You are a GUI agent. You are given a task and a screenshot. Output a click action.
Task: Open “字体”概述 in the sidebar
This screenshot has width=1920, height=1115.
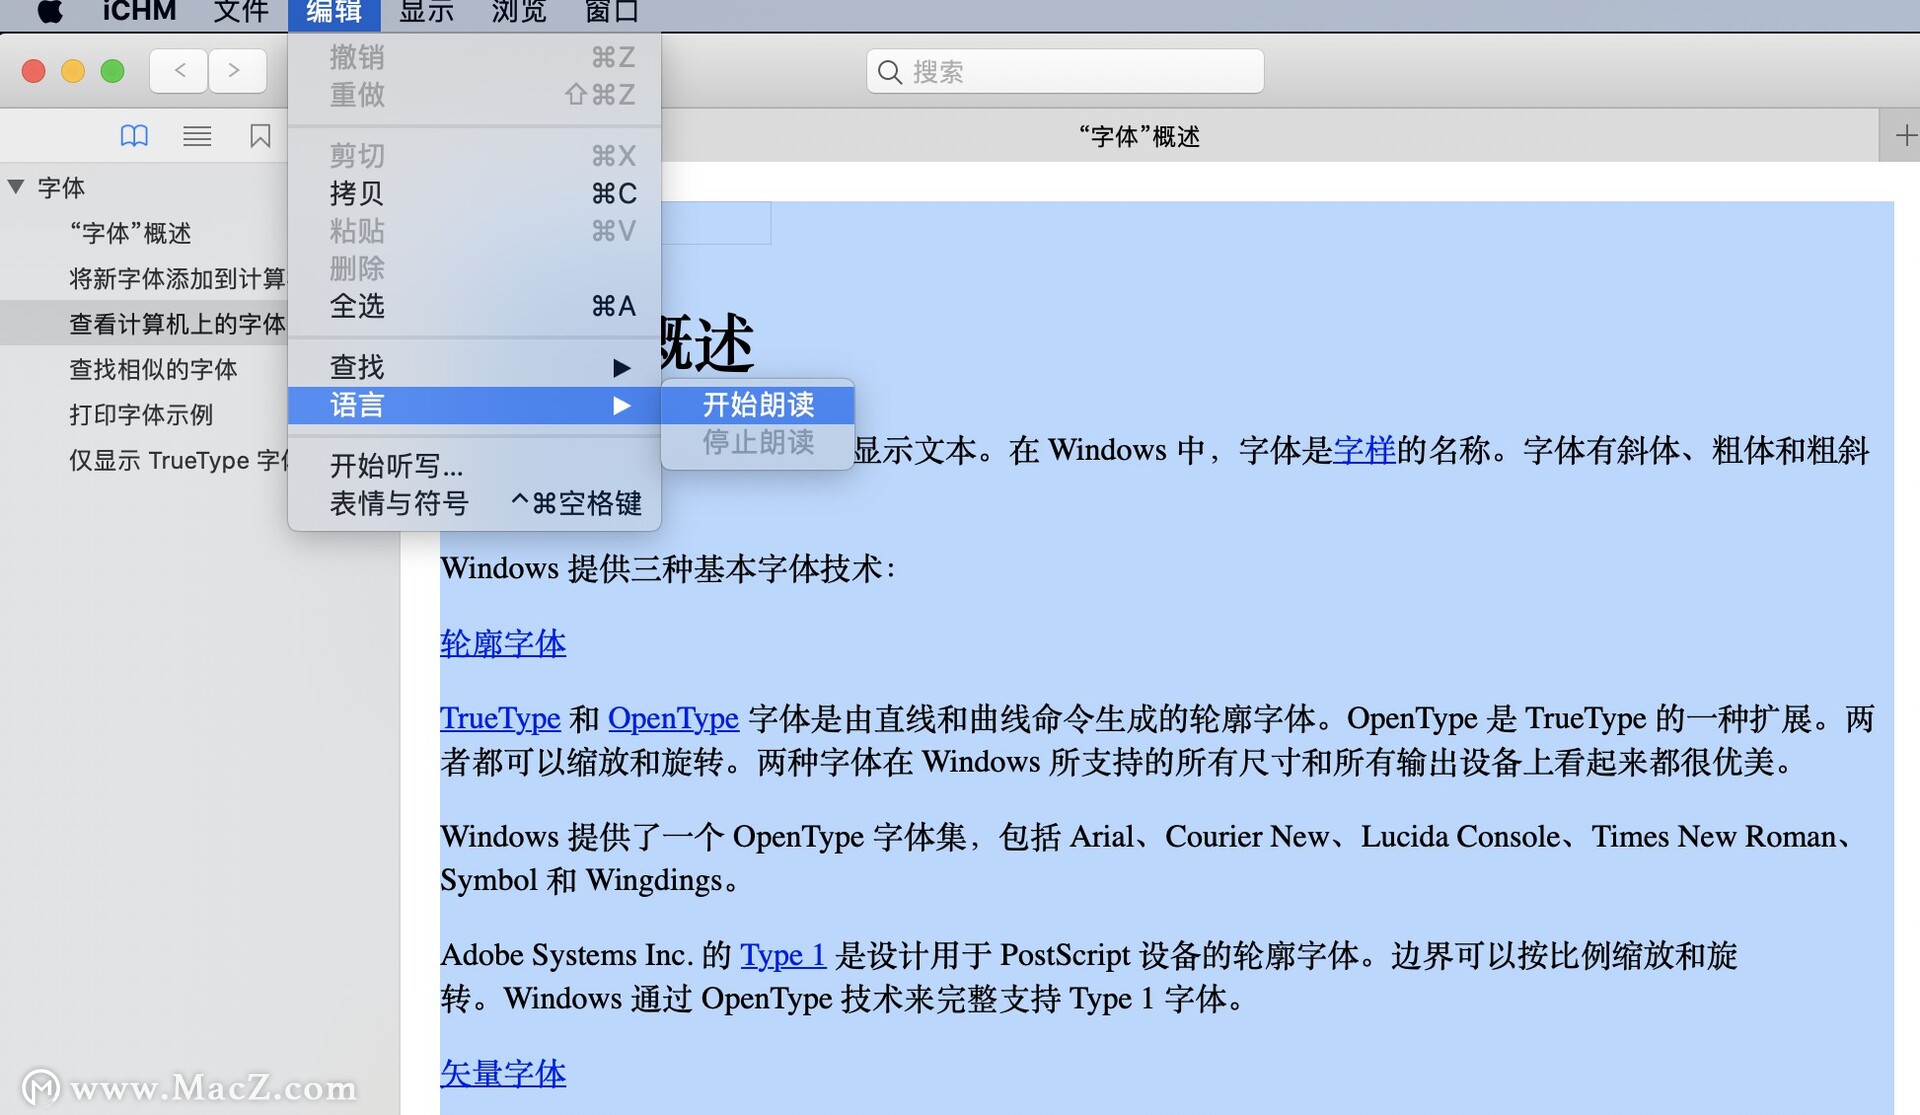(x=130, y=233)
